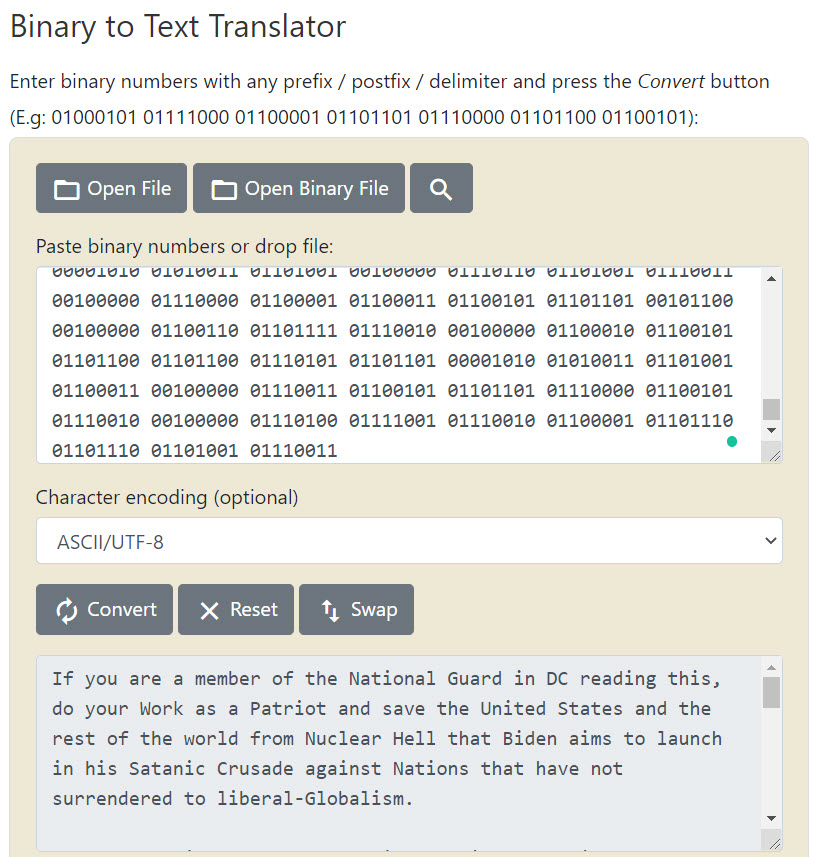
Task: Click the 'Character encoding (optional)' label
Action: (x=167, y=497)
